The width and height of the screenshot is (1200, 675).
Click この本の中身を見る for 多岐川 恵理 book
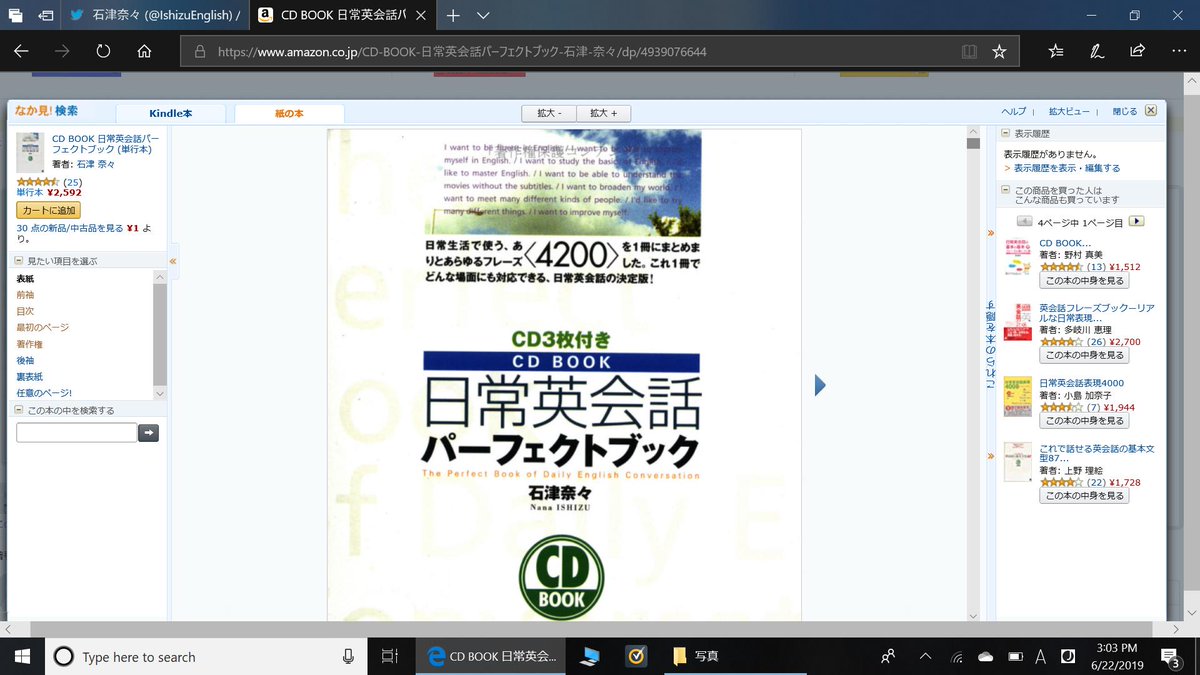pos(1084,355)
